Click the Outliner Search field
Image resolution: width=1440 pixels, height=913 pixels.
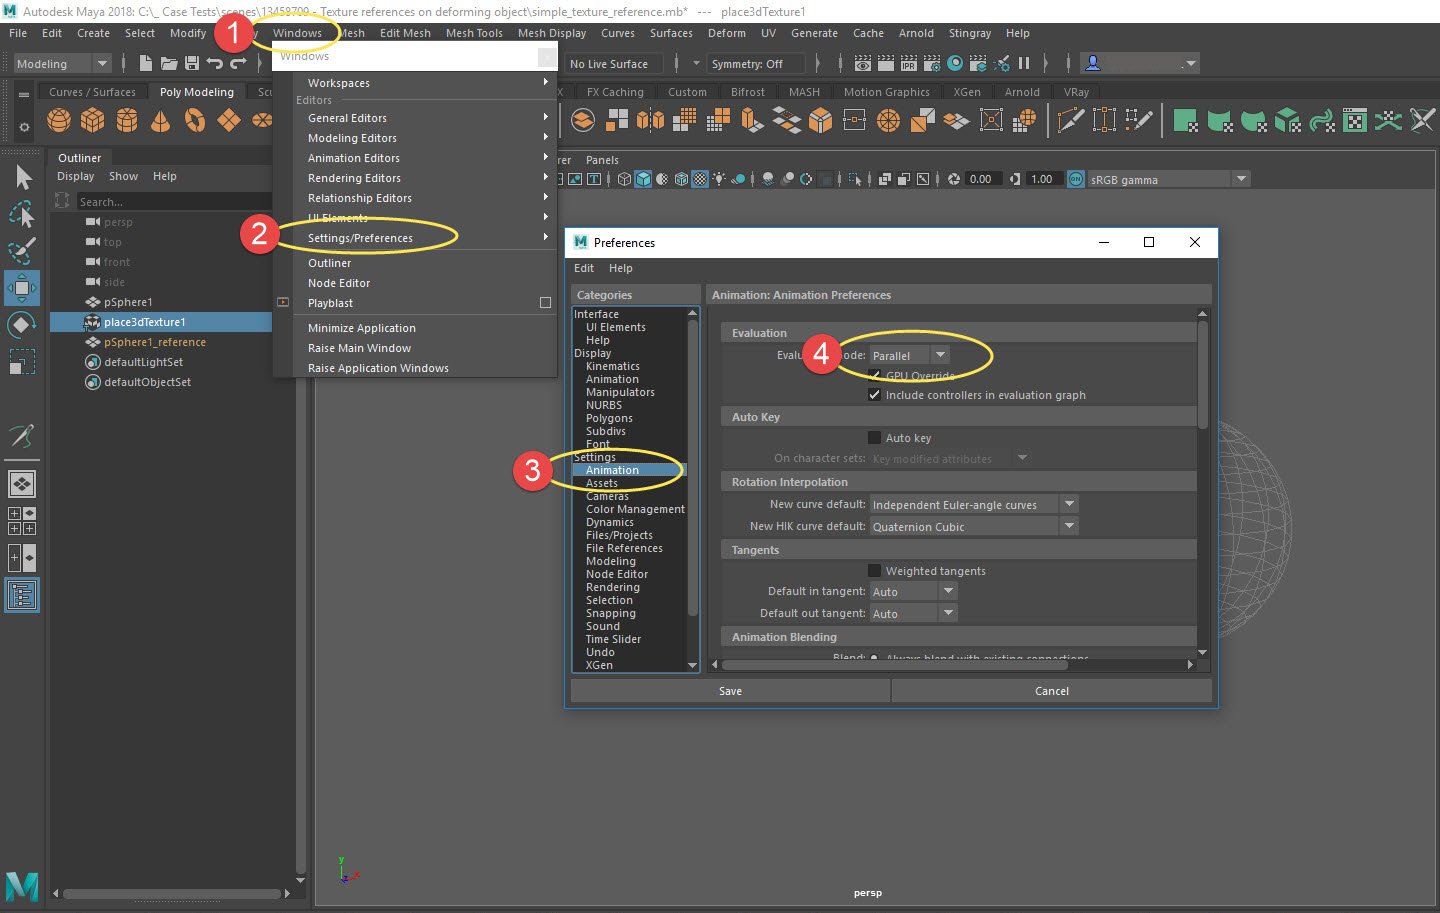click(x=174, y=201)
